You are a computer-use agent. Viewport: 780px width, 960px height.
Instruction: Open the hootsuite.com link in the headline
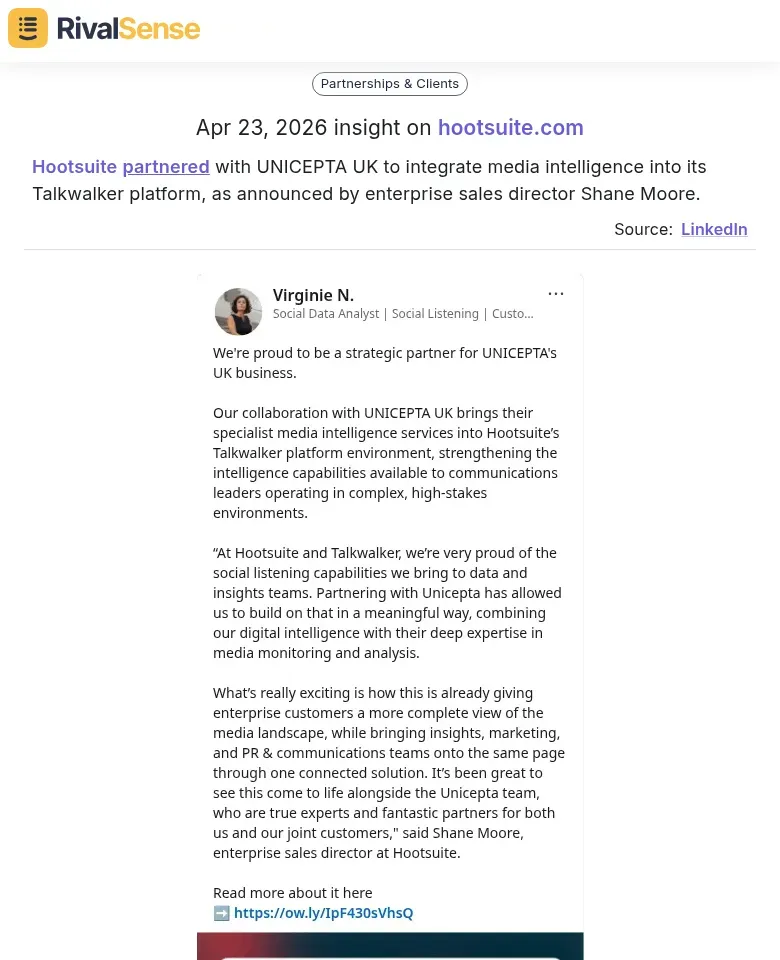click(510, 127)
